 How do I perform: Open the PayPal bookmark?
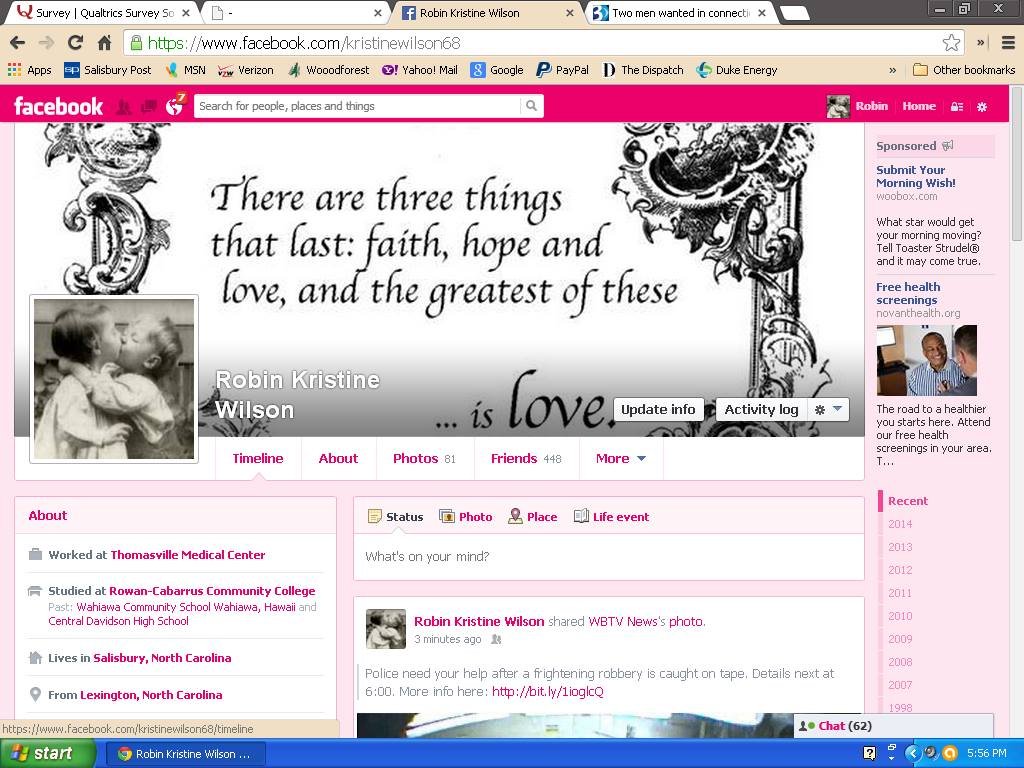point(562,70)
